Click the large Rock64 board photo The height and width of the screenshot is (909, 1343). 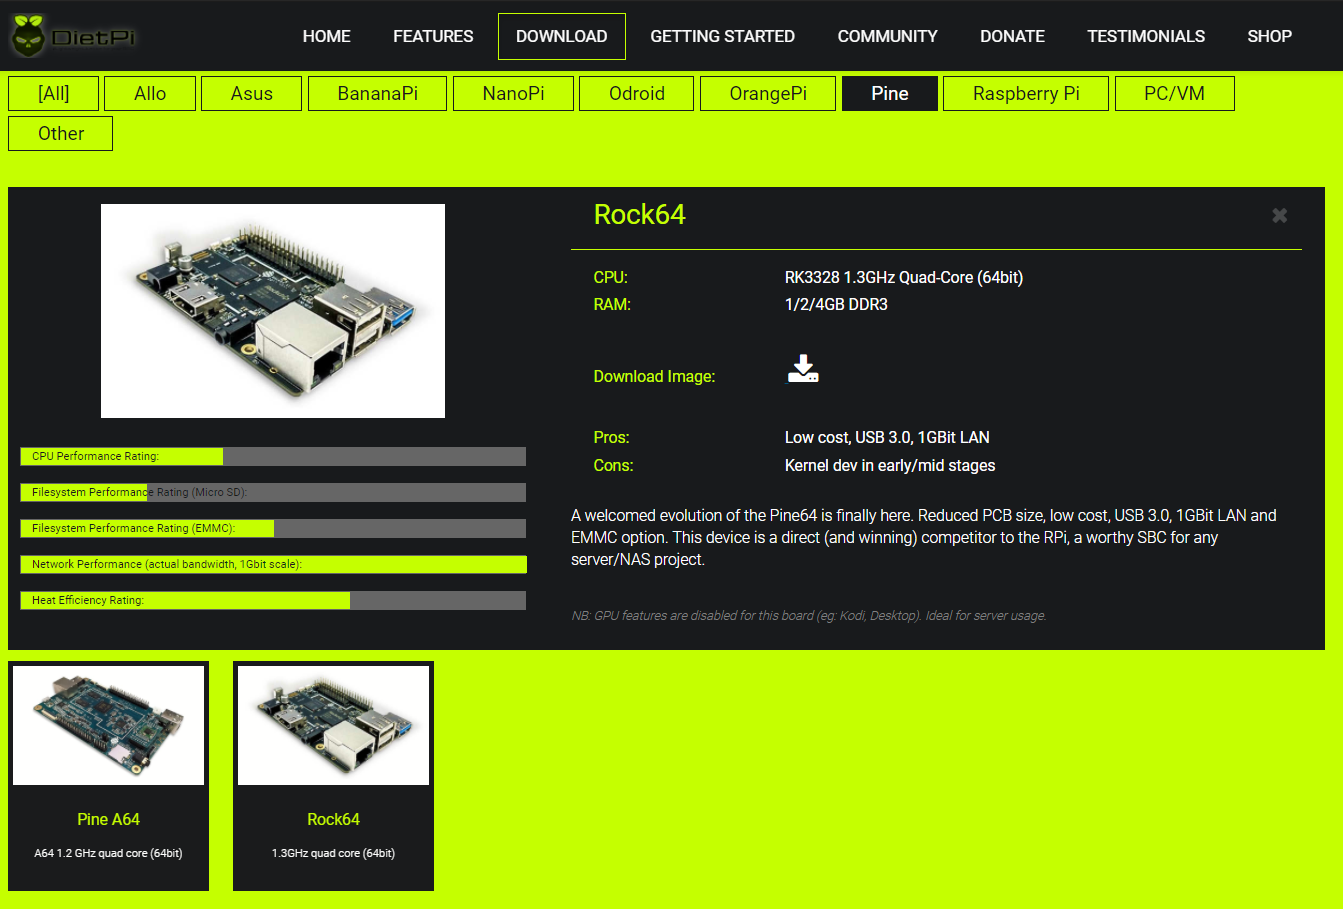click(273, 311)
